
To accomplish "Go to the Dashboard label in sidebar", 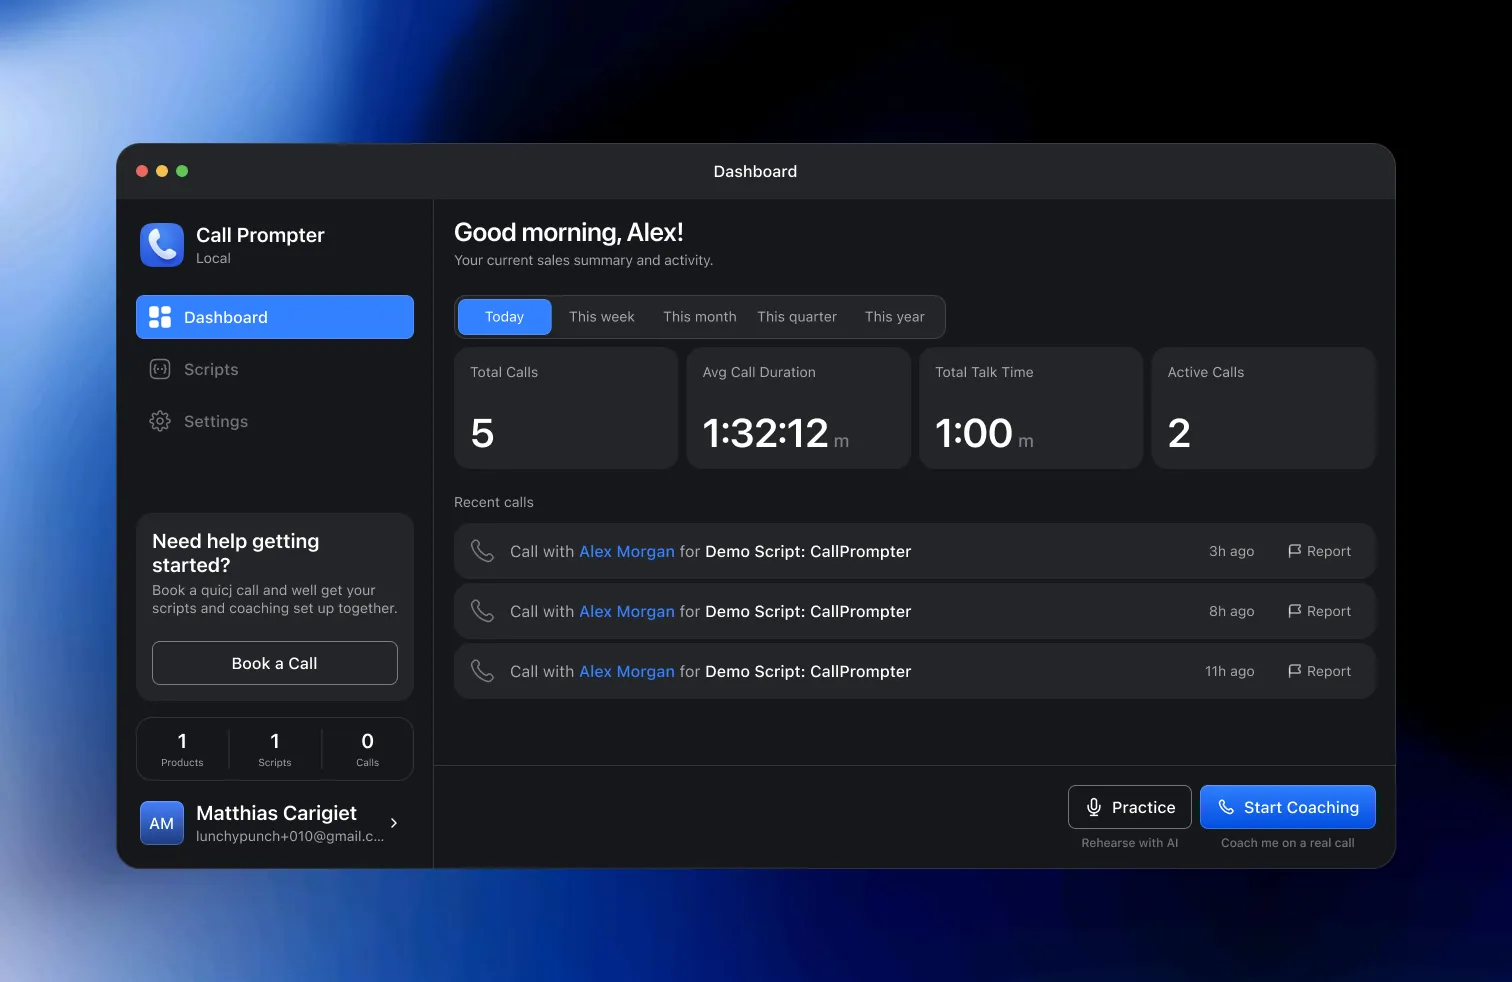I will point(226,317).
